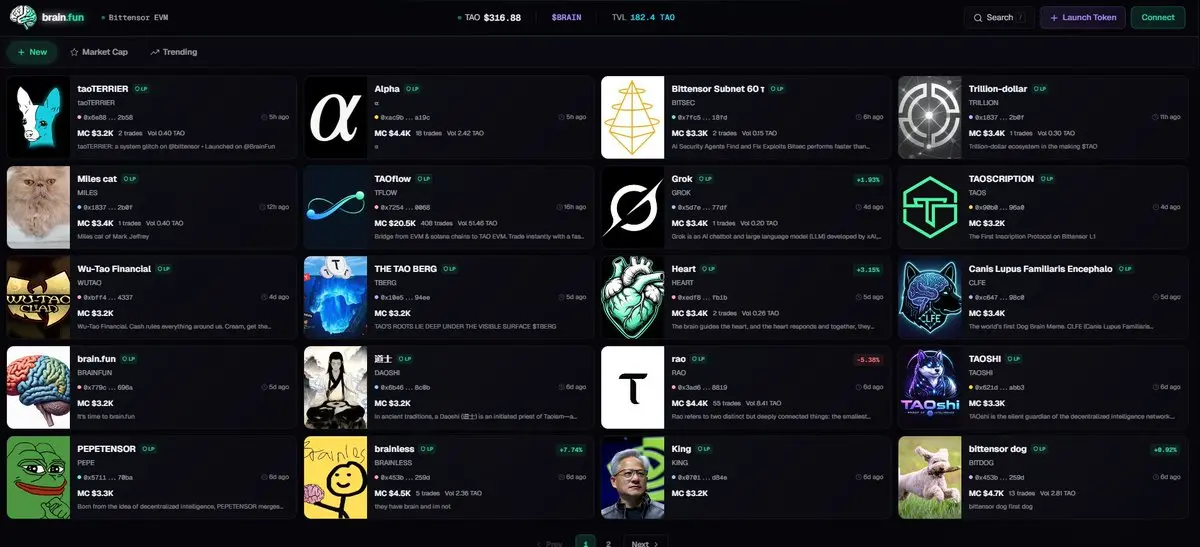Switch to the New tab
1200x547 pixels.
click(x=32, y=52)
